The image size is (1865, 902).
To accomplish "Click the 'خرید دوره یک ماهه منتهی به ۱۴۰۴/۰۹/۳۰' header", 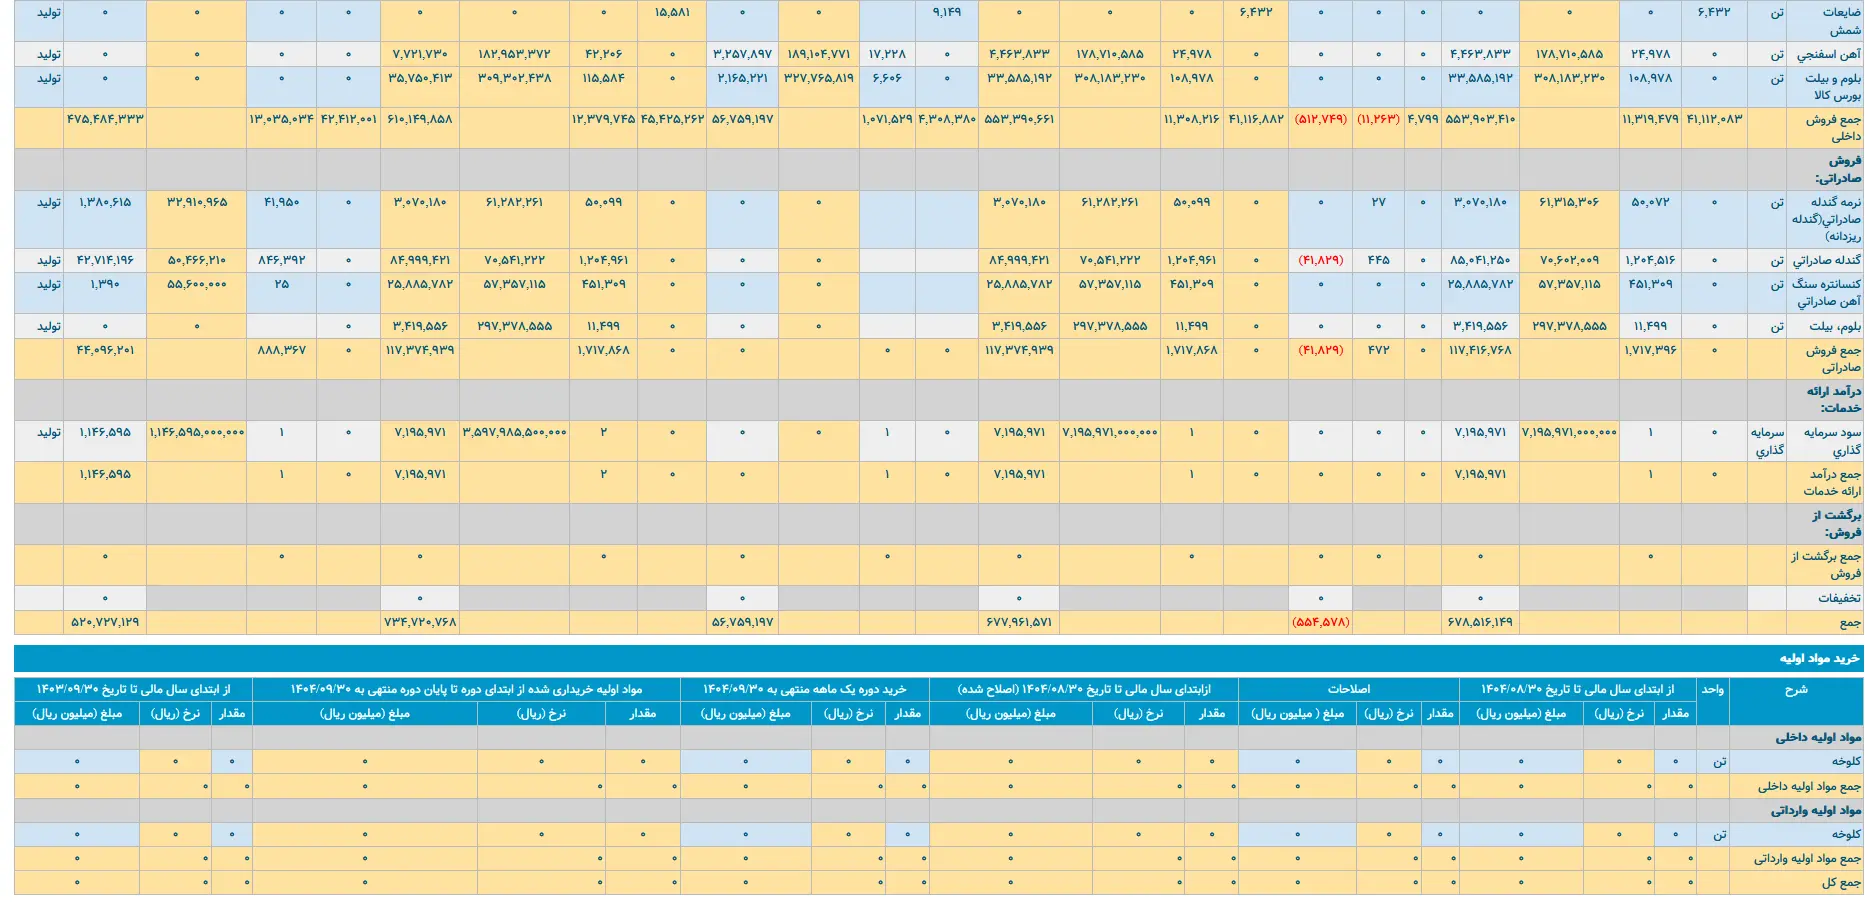I will pyautogui.click(x=804, y=690).
